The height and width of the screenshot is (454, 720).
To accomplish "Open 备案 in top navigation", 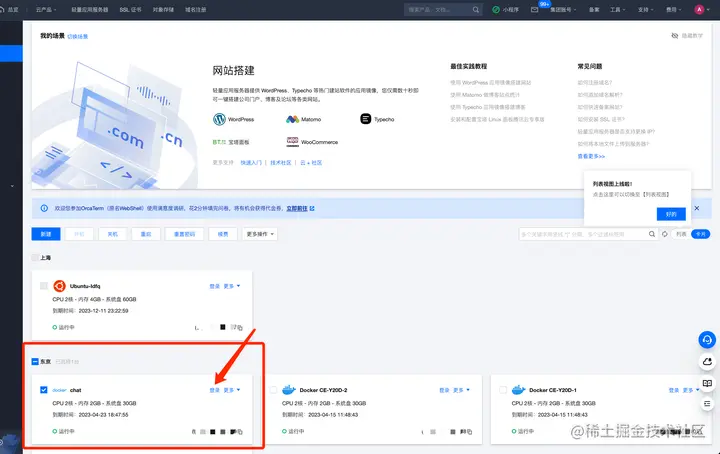I will coord(594,10).
